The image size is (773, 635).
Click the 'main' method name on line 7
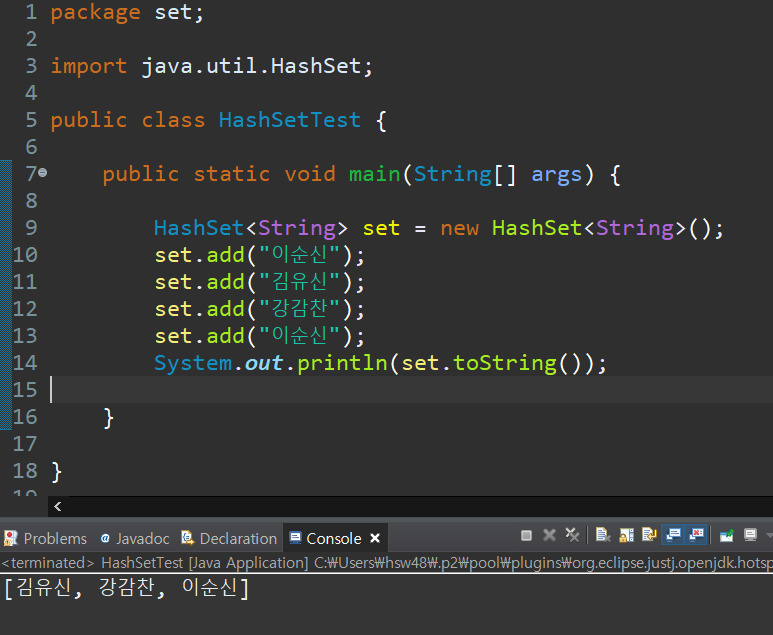[x=375, y=174]
